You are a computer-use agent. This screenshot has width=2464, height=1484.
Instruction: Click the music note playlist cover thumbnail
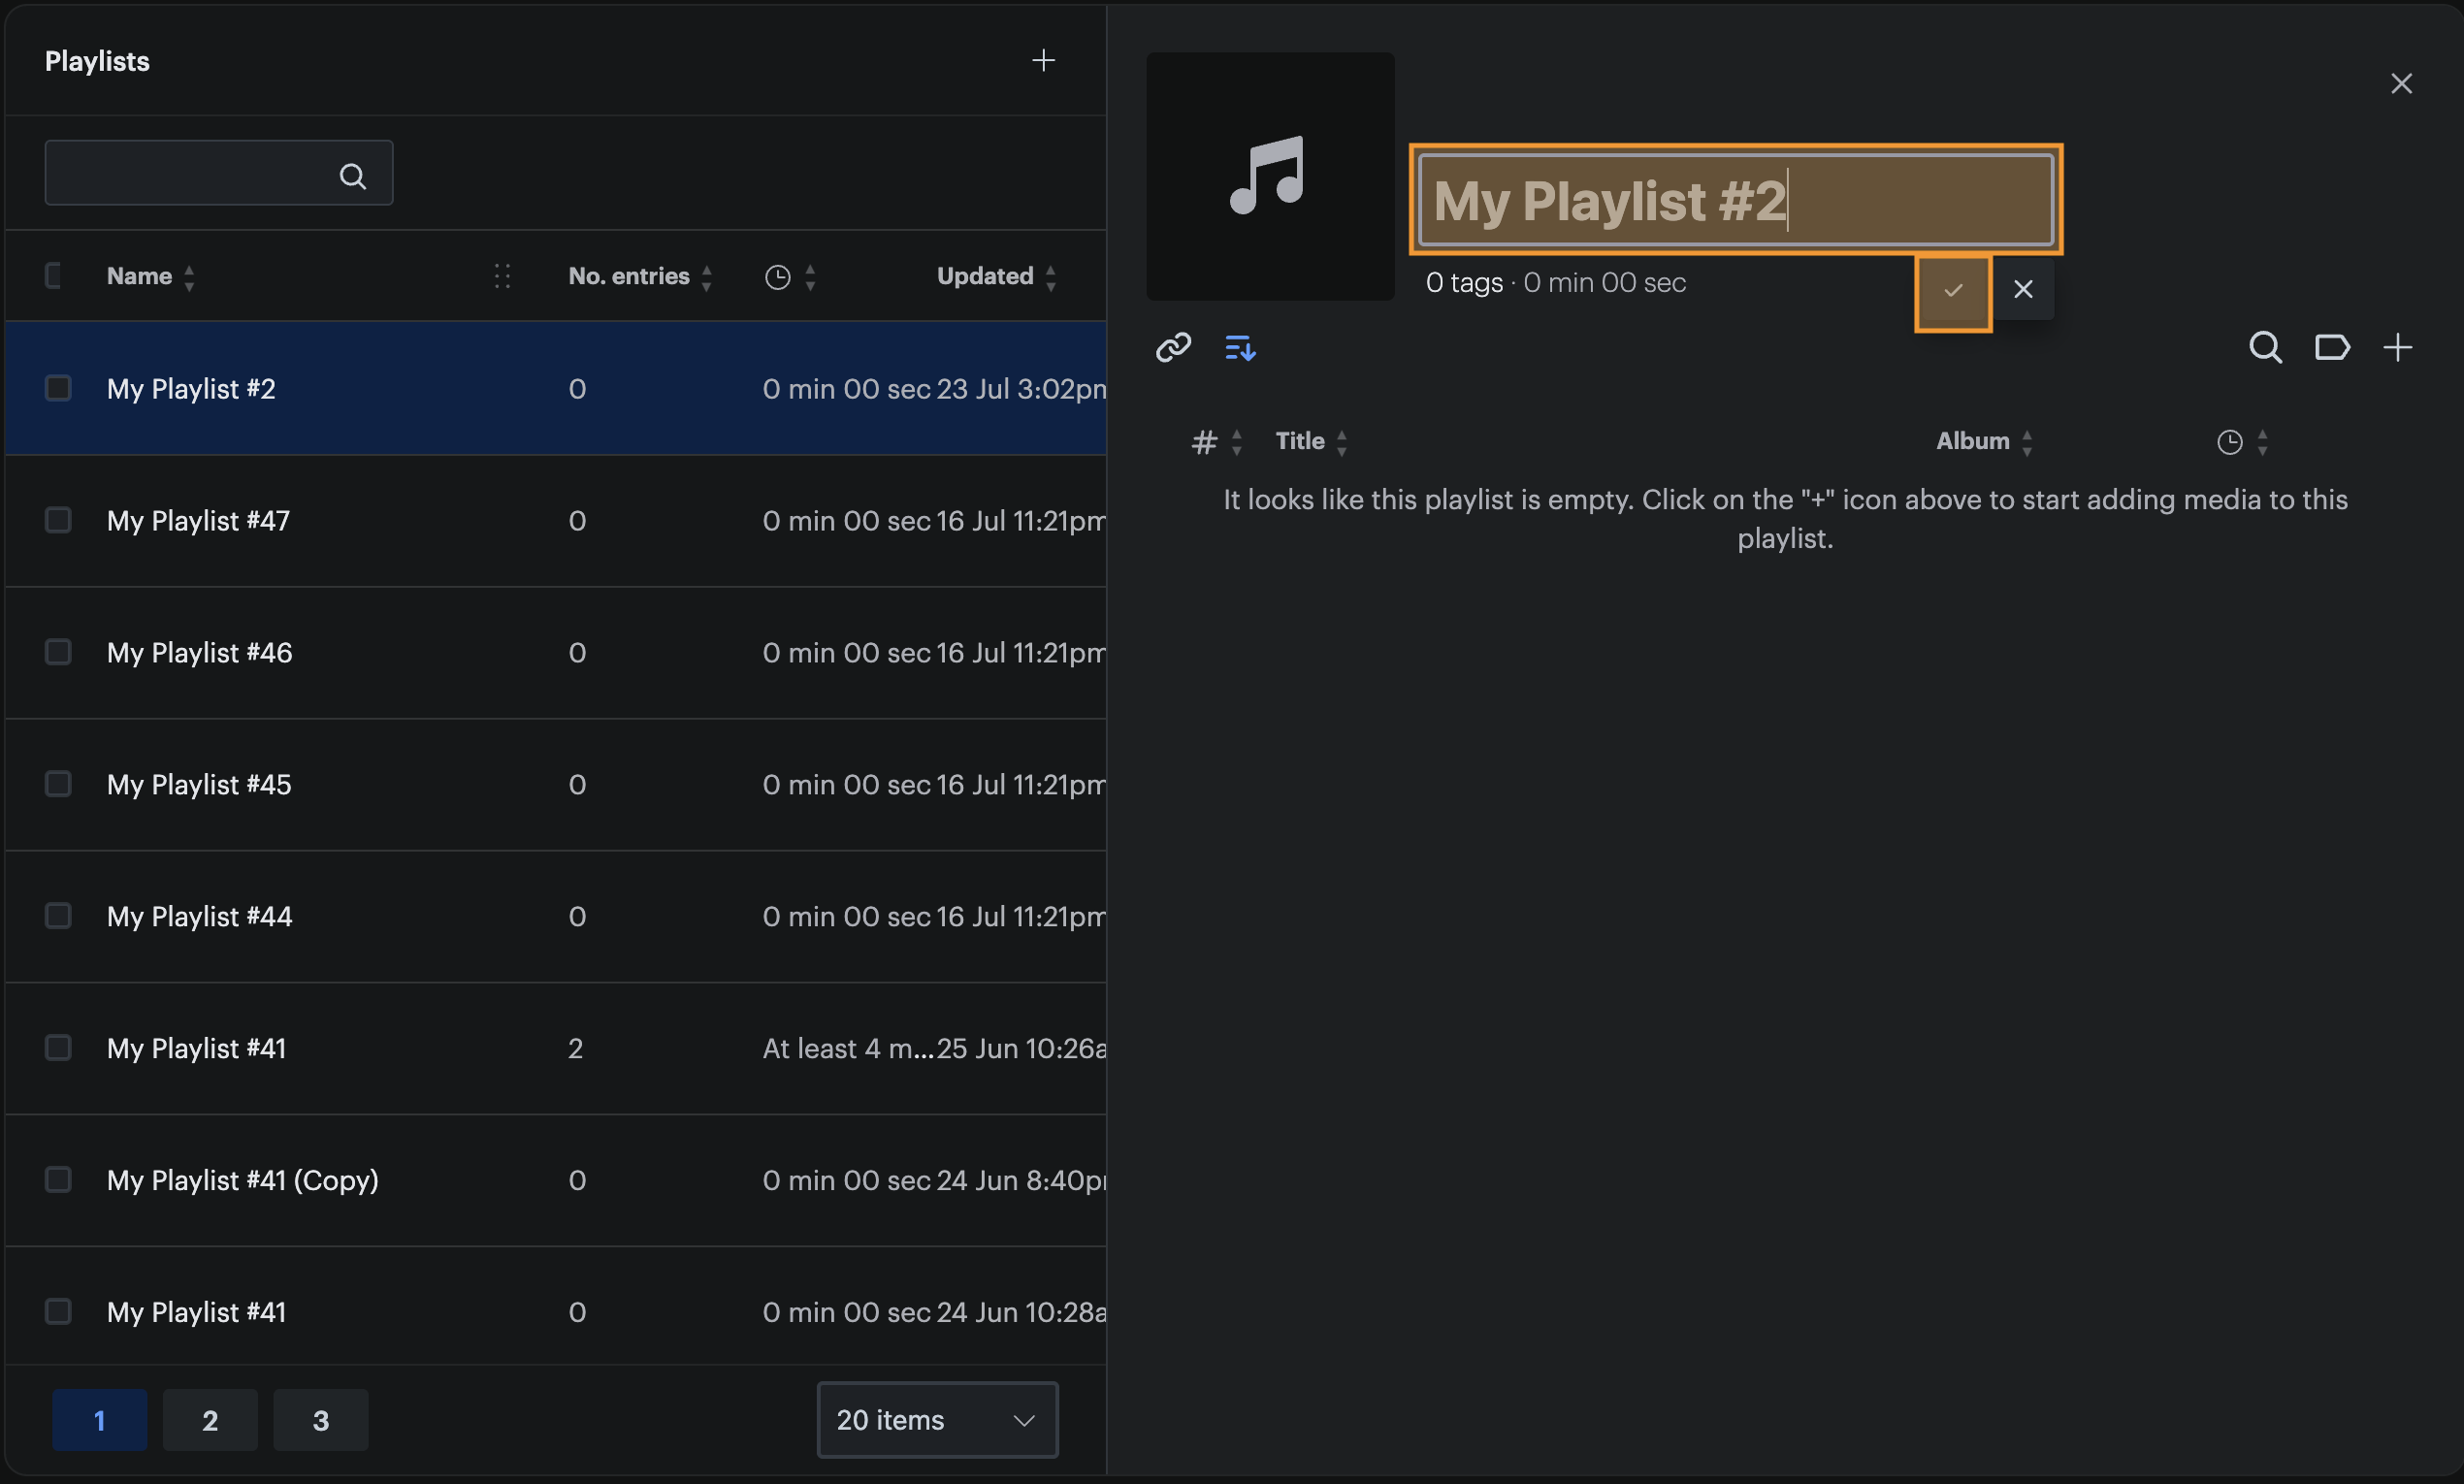pos(1270,176)
